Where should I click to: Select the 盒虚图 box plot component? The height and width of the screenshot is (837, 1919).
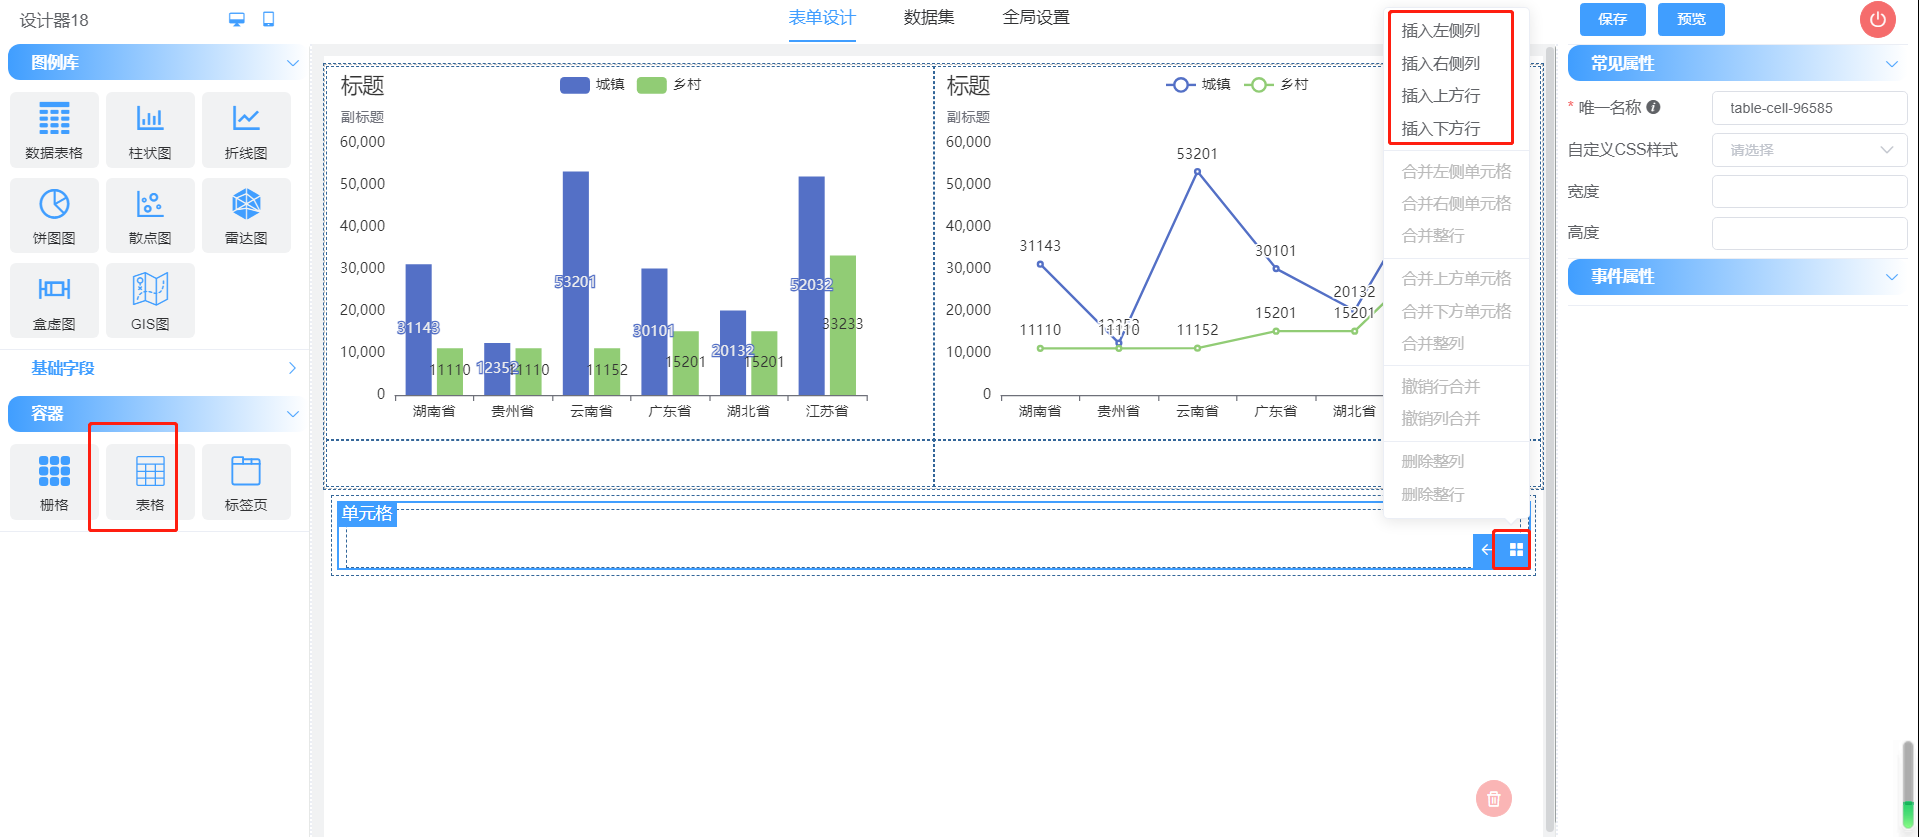tap(54, 300)
